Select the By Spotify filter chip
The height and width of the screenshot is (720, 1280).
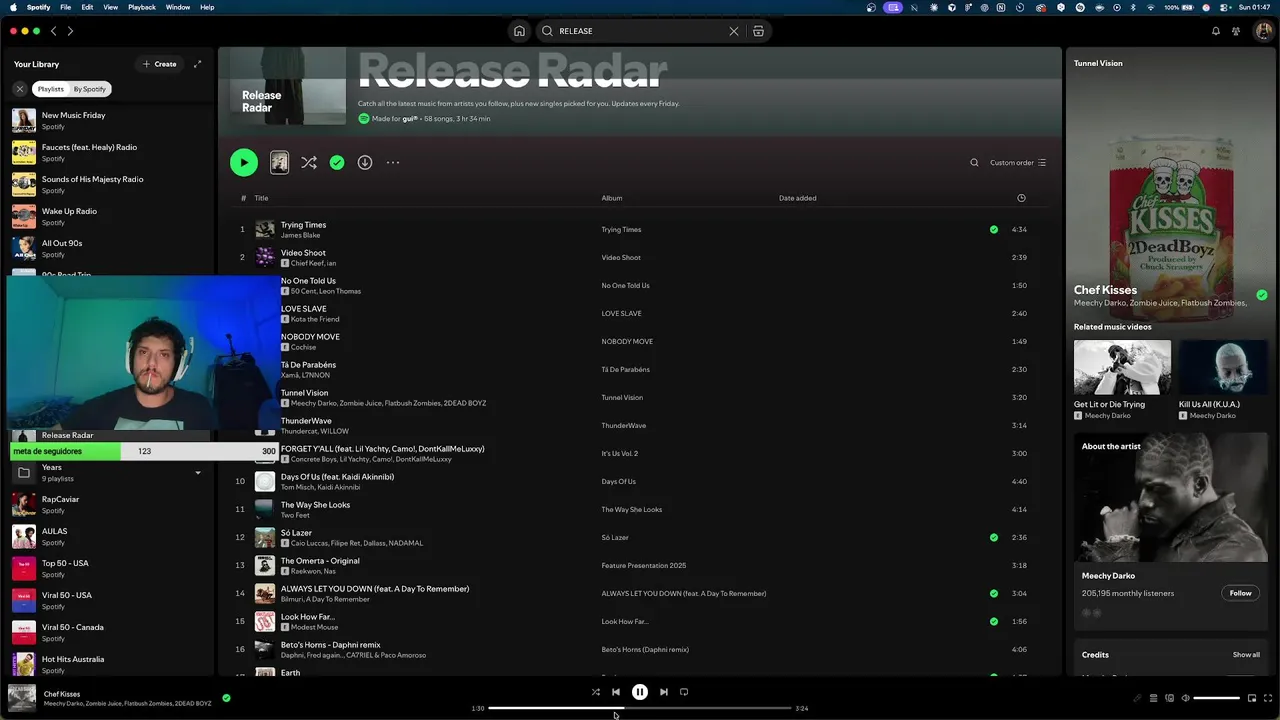[89, 89]
